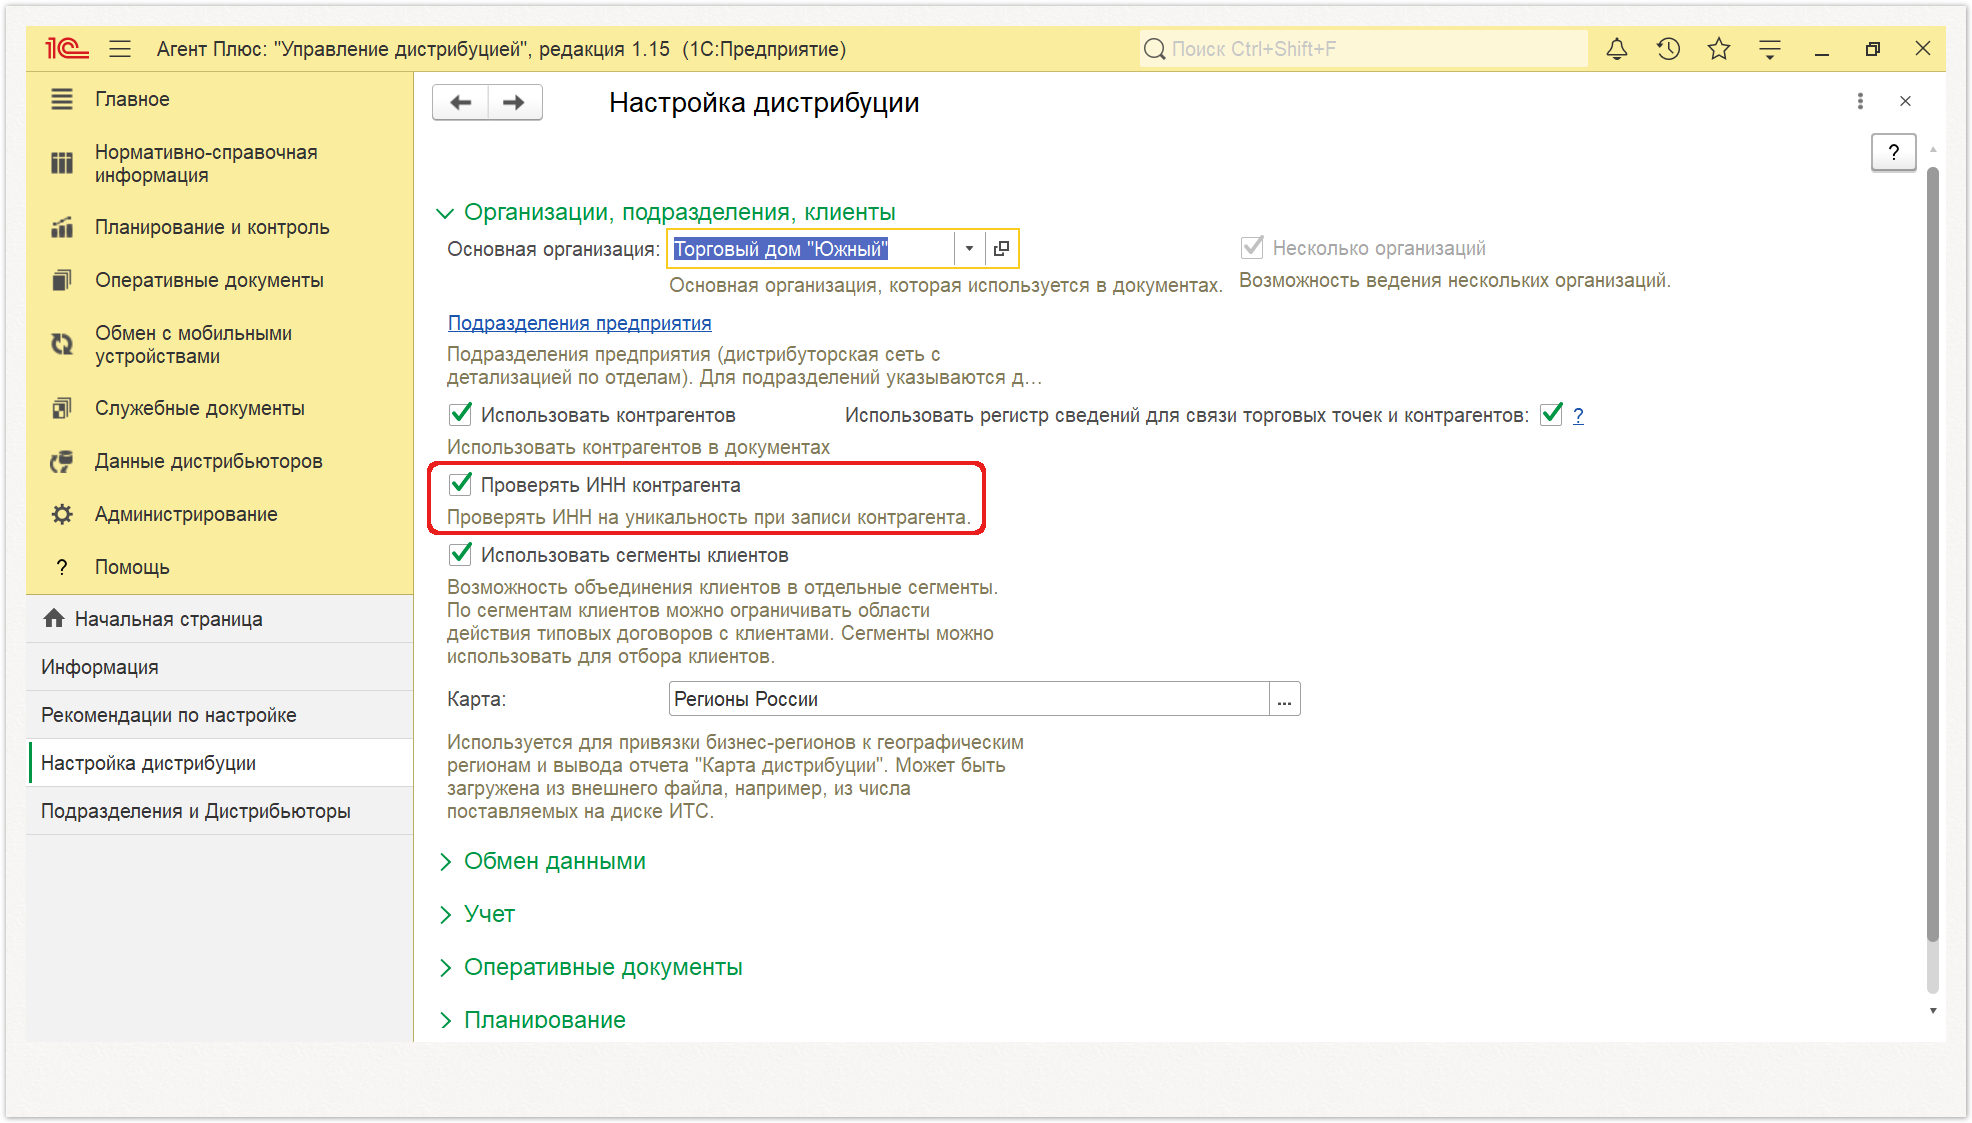1972x1123 pixels.
Task: Close the Настройка дистрибуции form tab
Action: tap(1905, 101)
